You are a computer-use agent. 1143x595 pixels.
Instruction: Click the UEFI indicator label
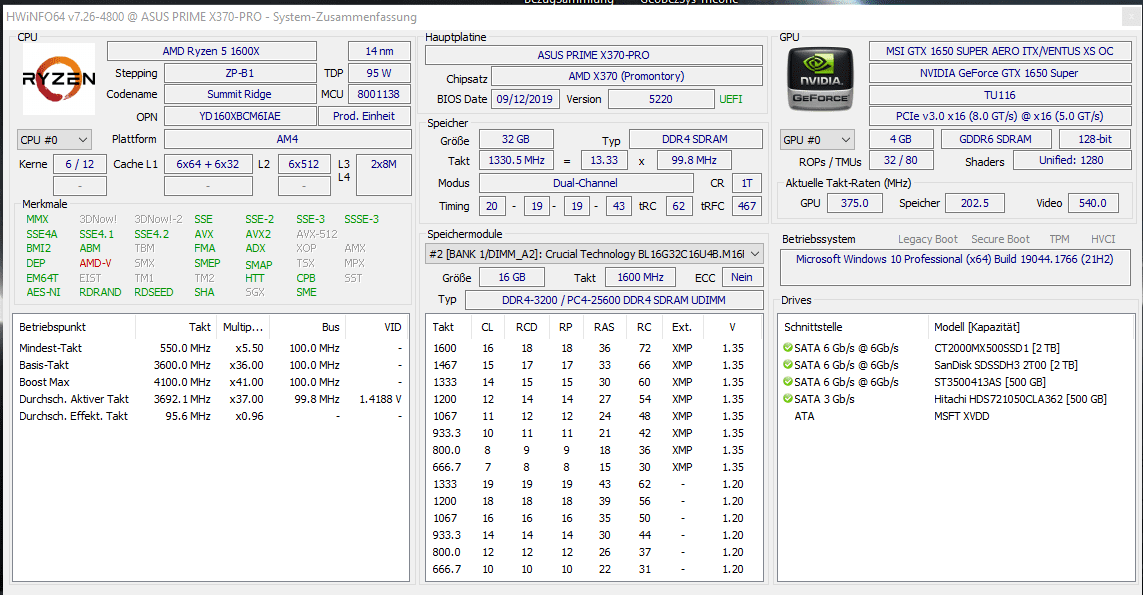(x=731, y=99)
